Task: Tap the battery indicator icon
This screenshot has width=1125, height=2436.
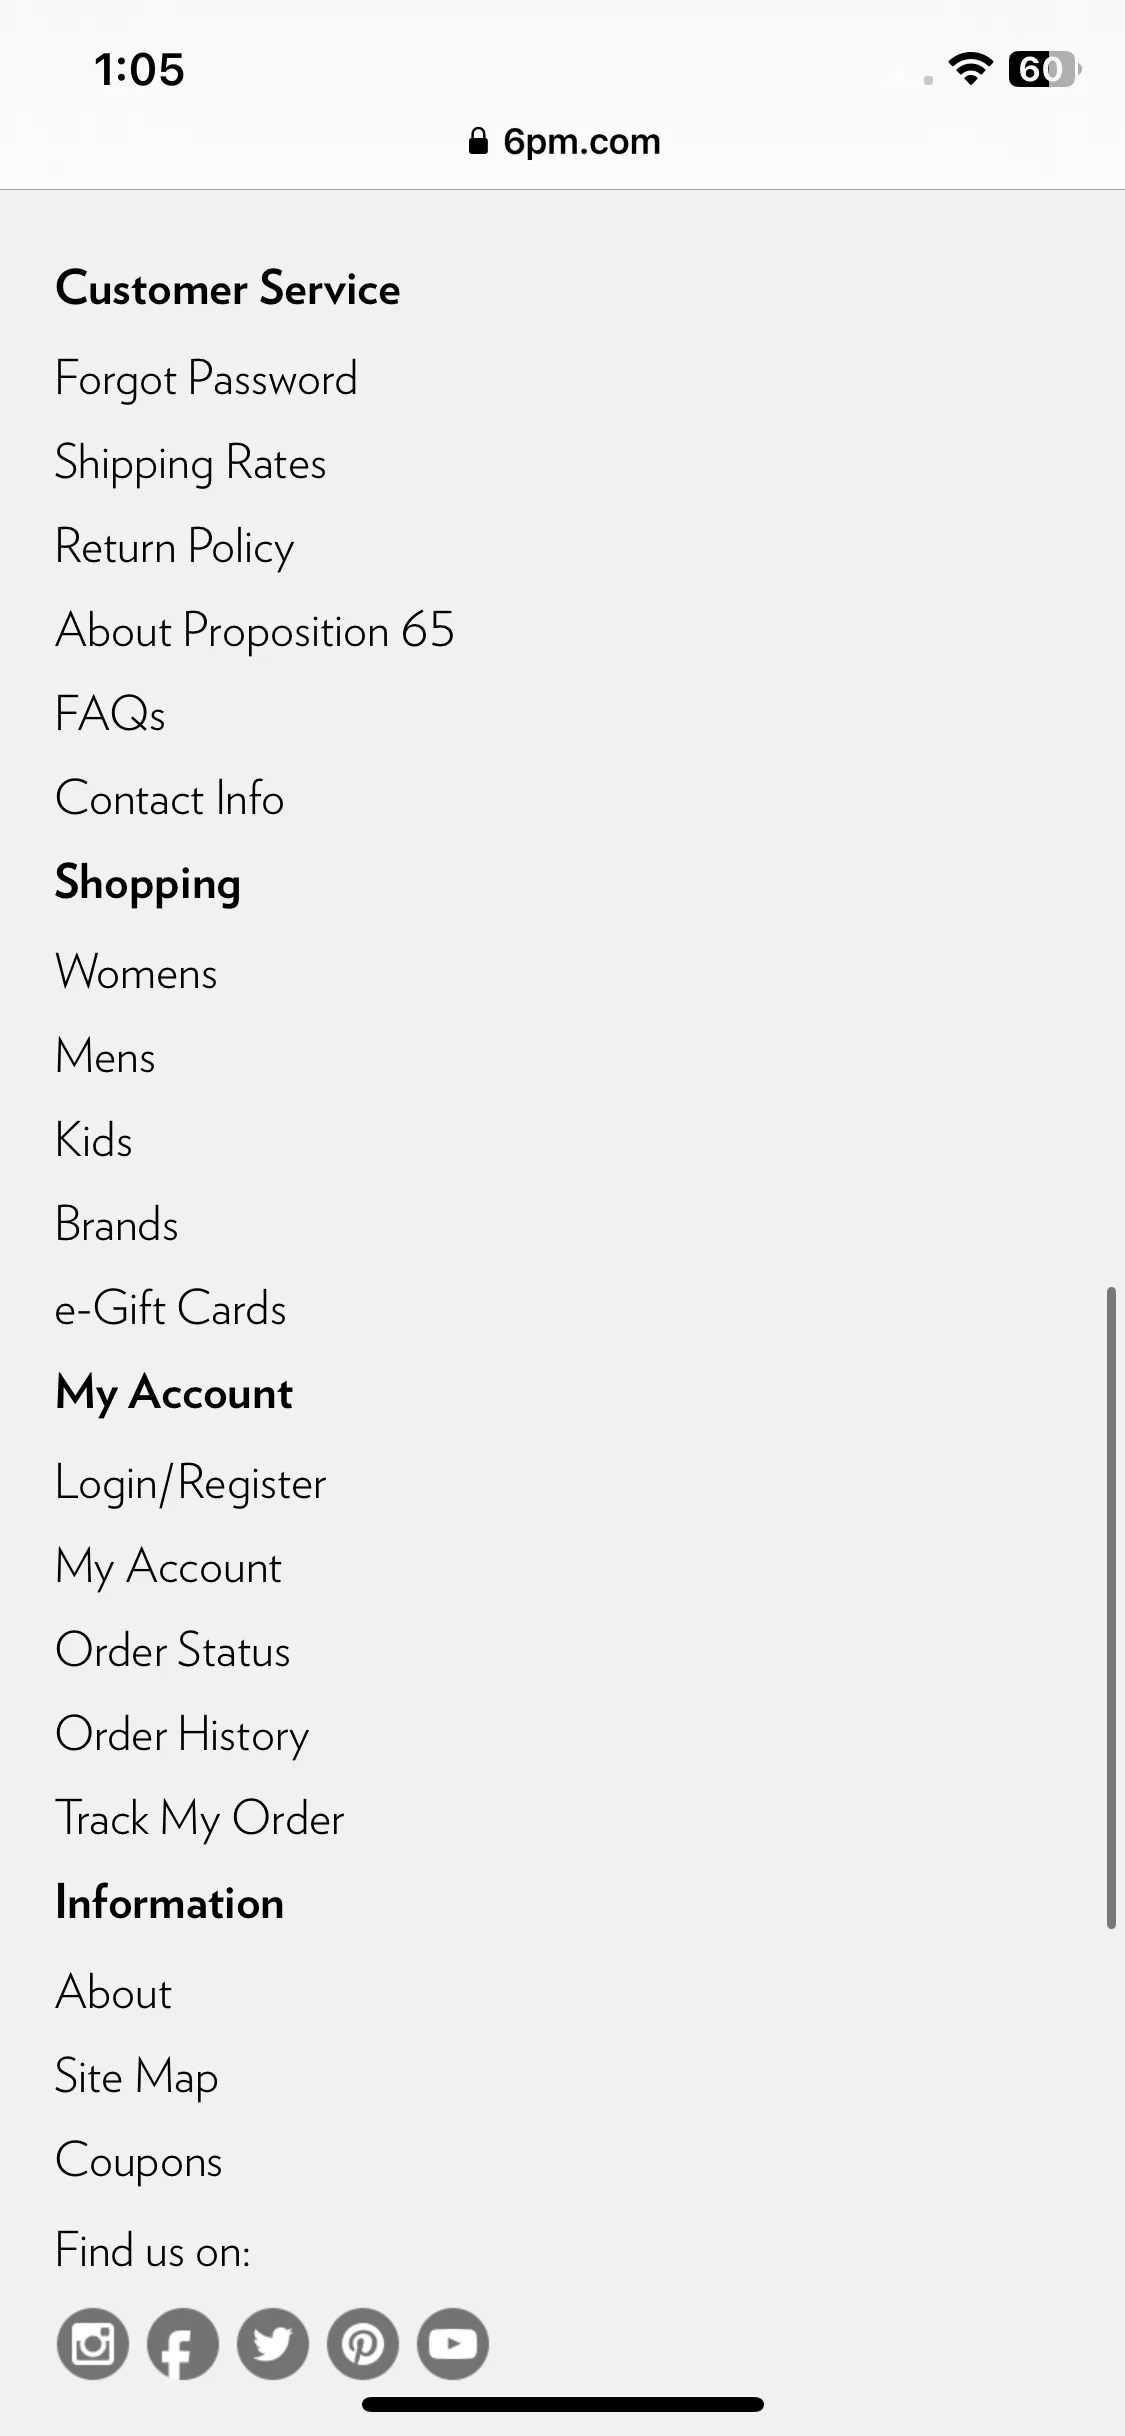Action: pyautogui.click(x=1044, y=69)
